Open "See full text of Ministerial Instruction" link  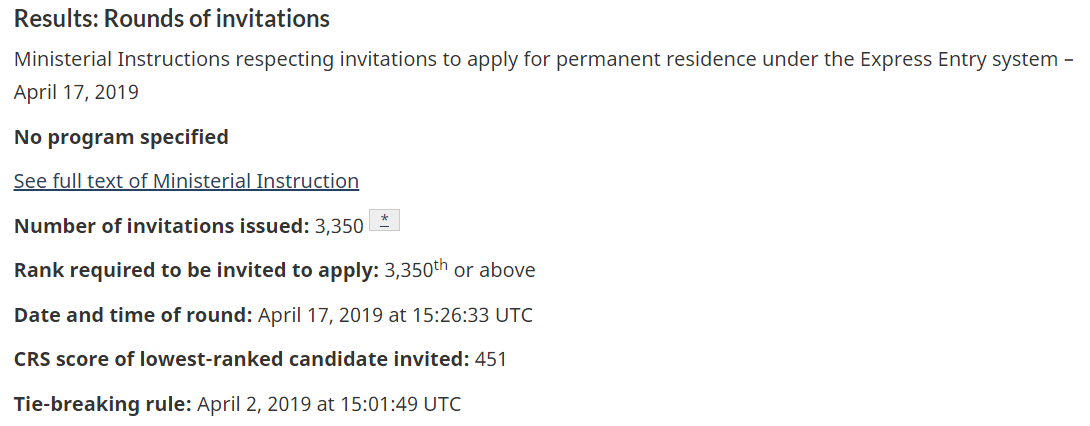(186, 181)
